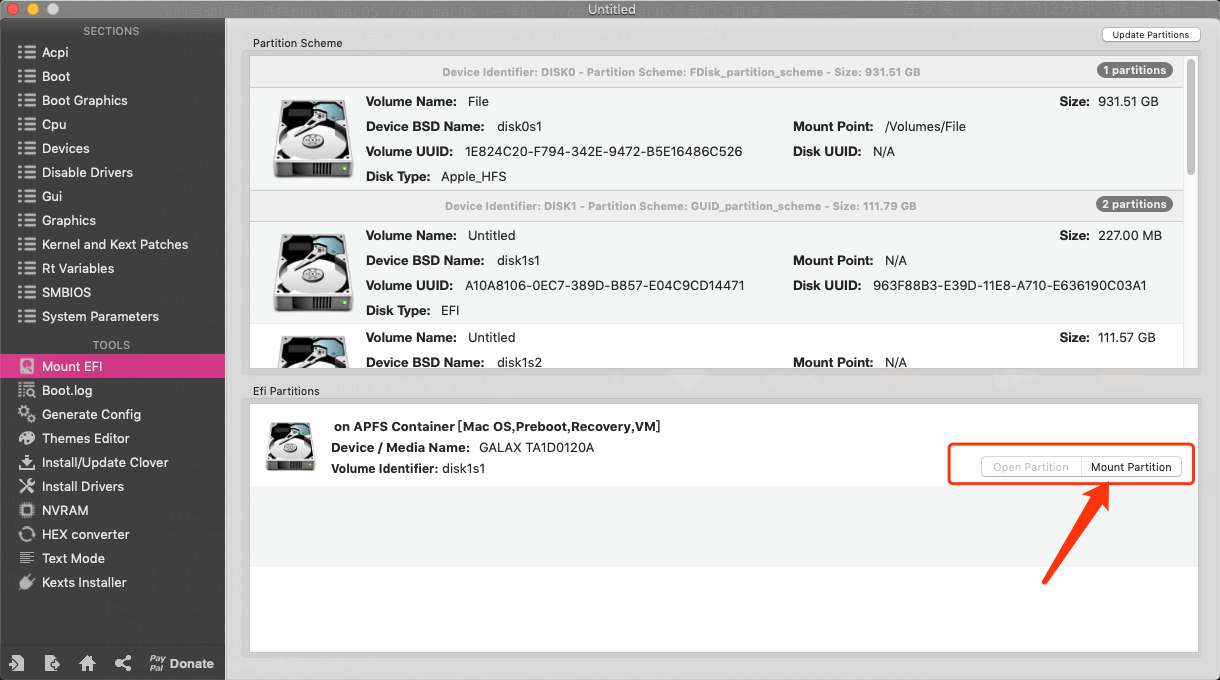This screenshot has width=1220, height=680.
Task: Click disk UUID 963F88B3-E39D-11E8-A710-E636190C03A1
Action: tap(1009, 285)
